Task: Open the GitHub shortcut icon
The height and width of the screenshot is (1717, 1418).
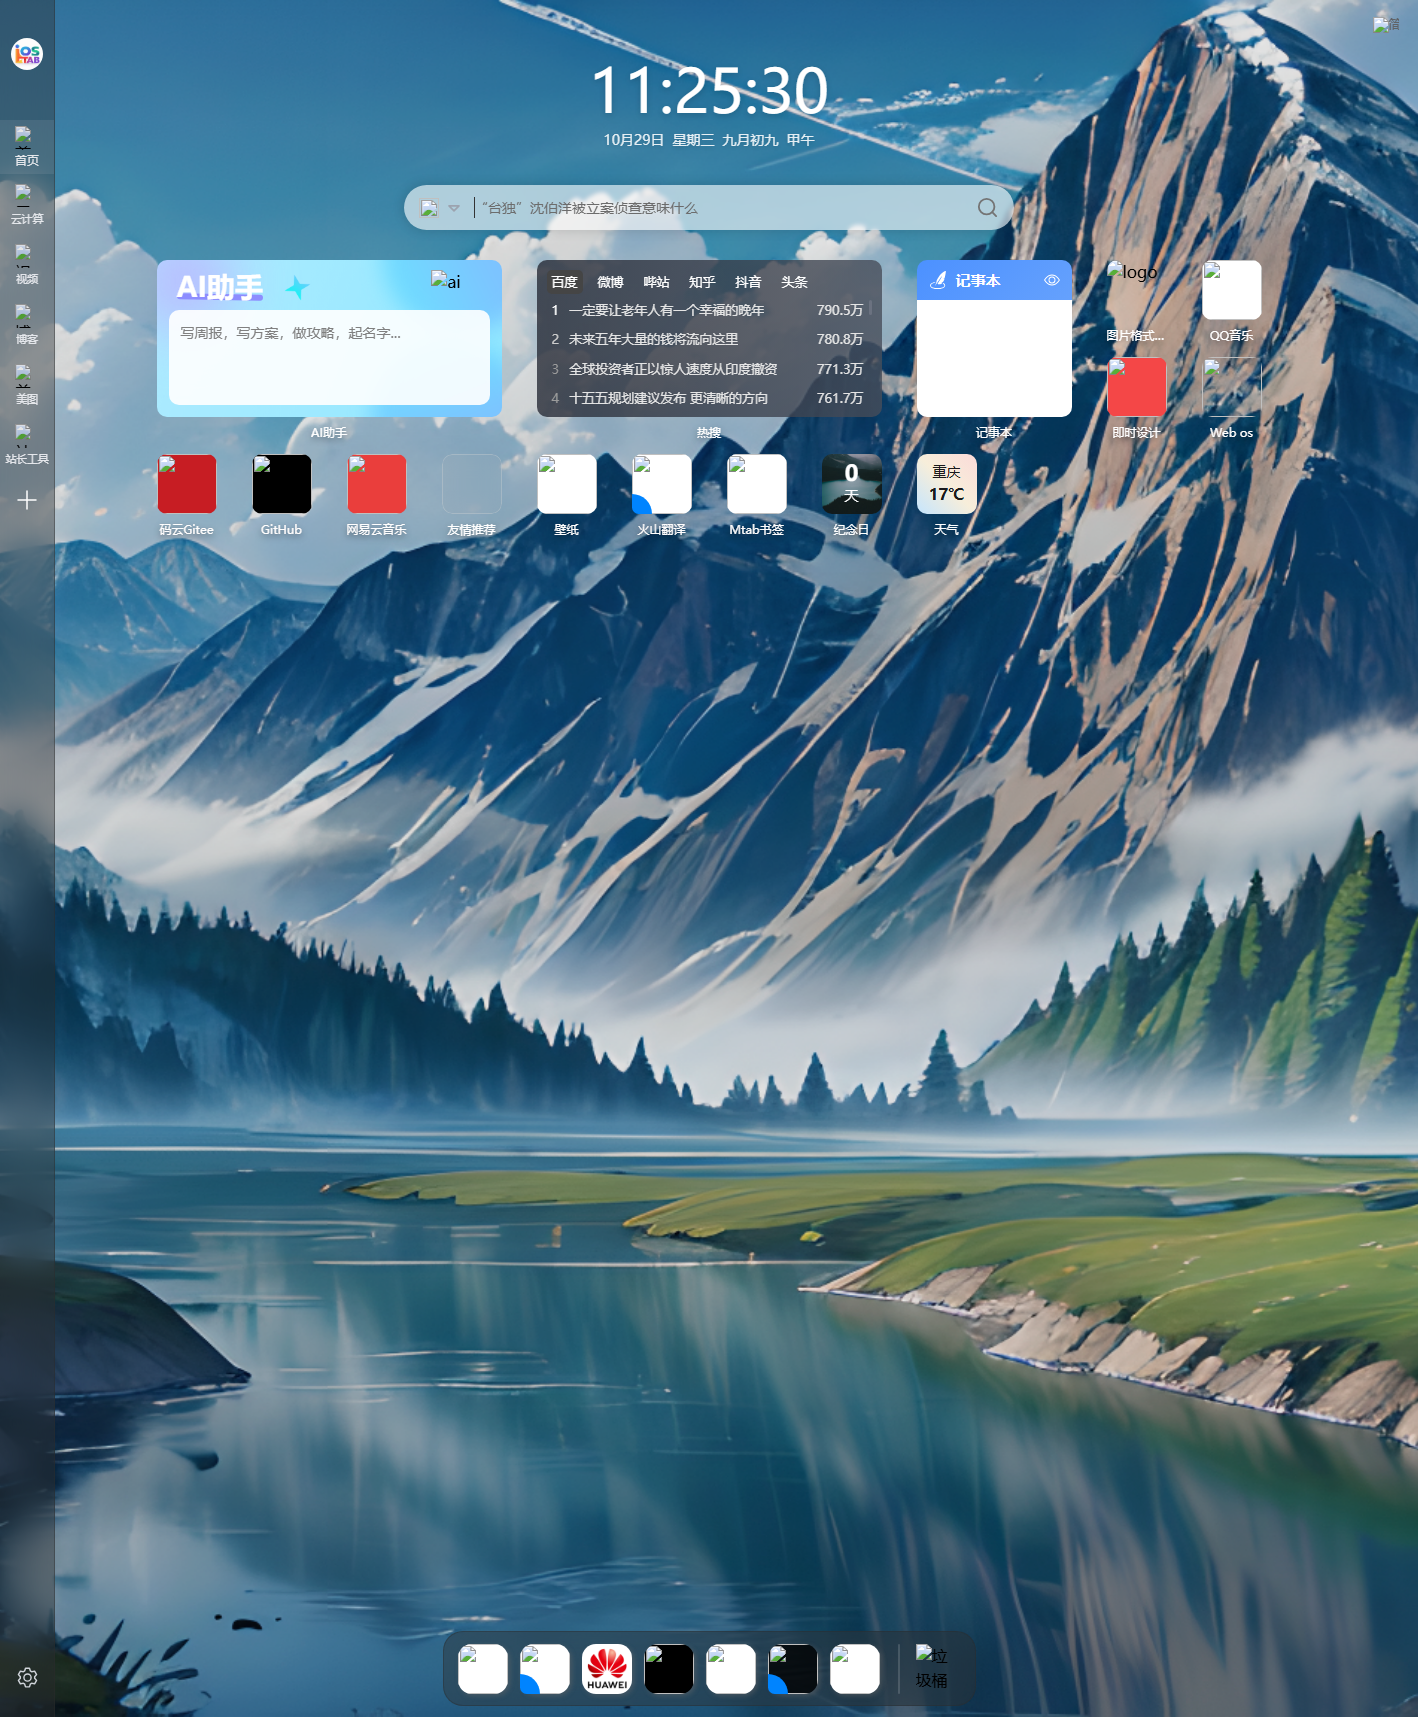Action: (x=281, y=484)
